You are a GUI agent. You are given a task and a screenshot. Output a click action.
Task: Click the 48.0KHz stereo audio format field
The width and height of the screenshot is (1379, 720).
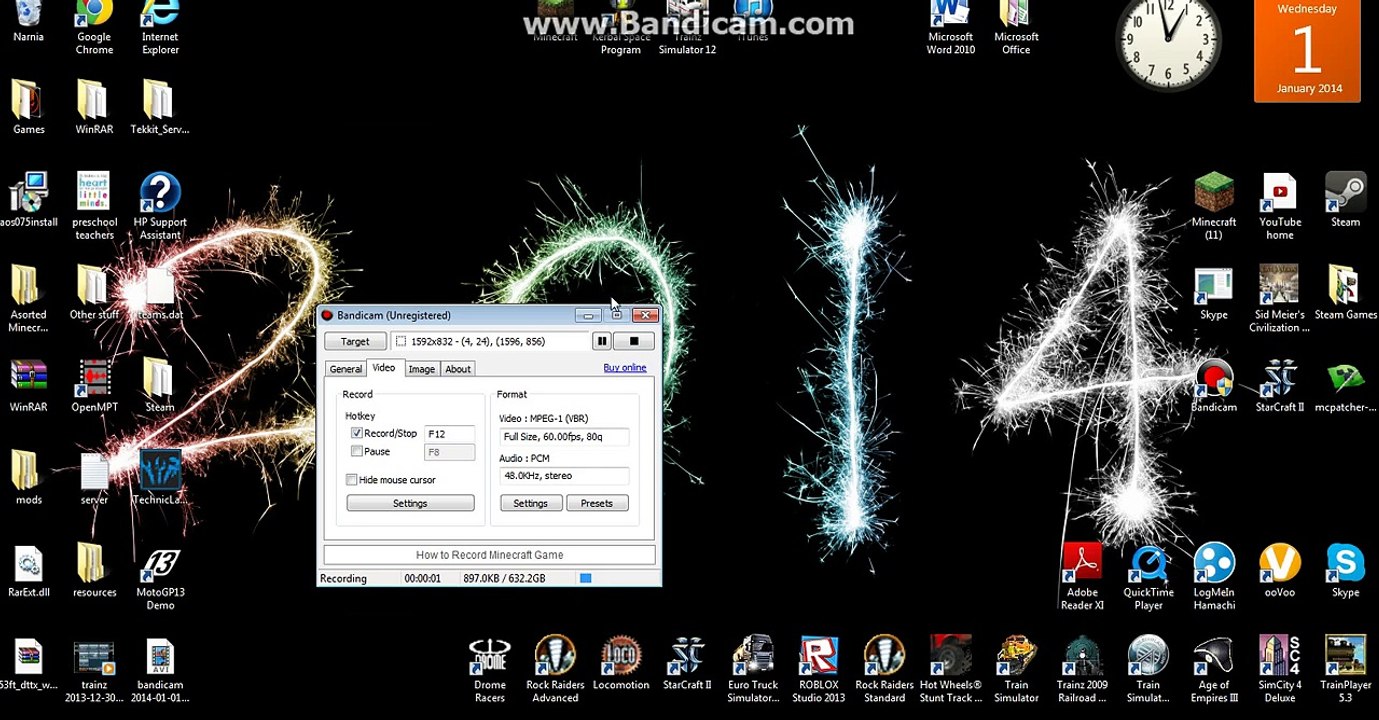click(565, 476)
